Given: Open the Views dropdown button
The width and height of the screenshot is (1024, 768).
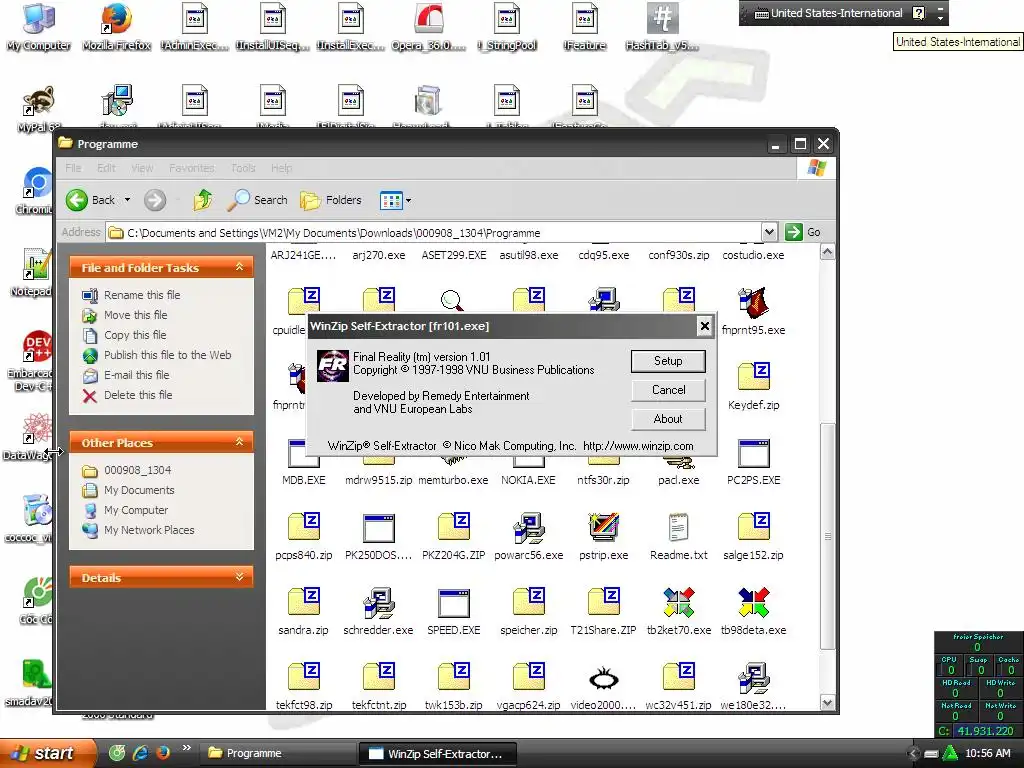Looking at the screenshot, I should coord(395,200).
